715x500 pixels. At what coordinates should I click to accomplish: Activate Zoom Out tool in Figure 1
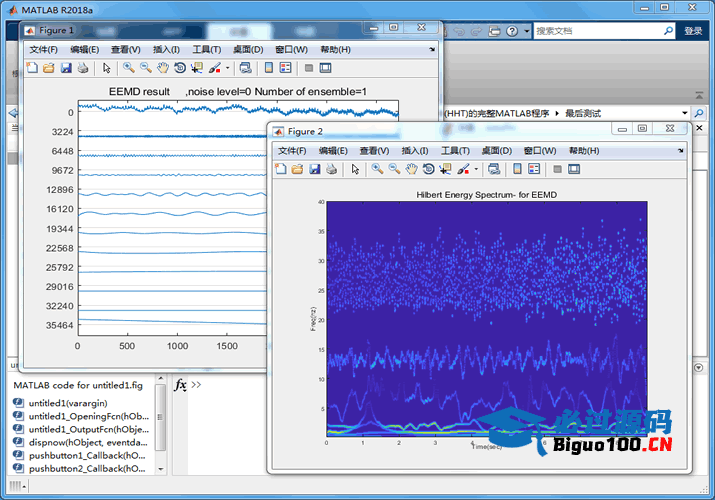point(145,68)
